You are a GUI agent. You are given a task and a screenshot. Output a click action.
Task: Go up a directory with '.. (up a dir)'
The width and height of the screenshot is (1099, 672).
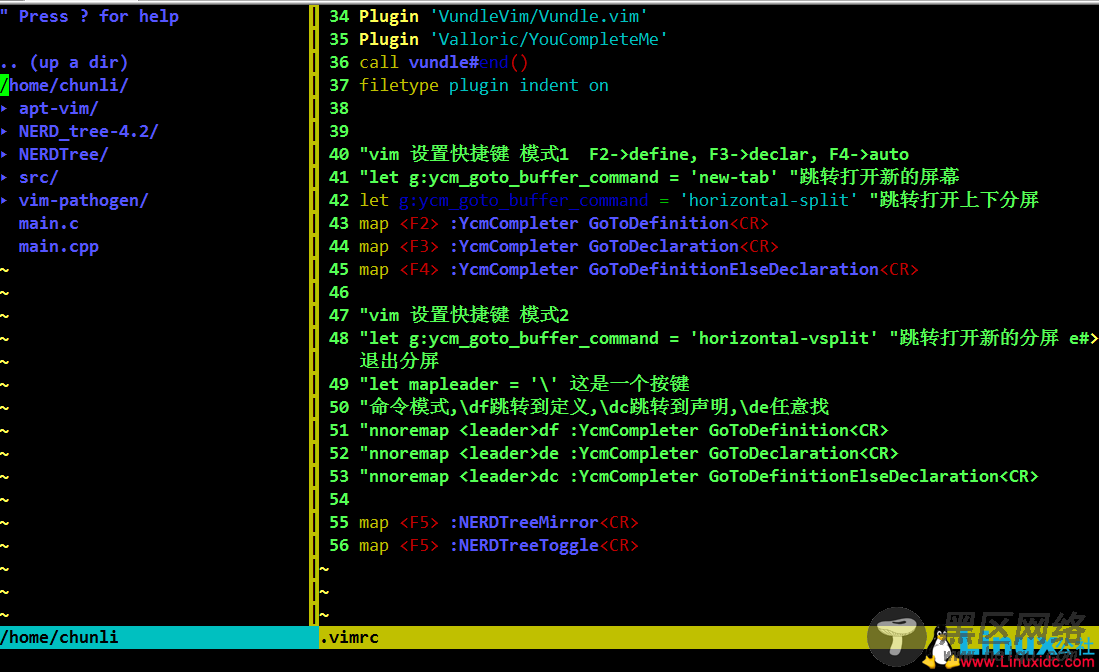[x=64, y=62]
